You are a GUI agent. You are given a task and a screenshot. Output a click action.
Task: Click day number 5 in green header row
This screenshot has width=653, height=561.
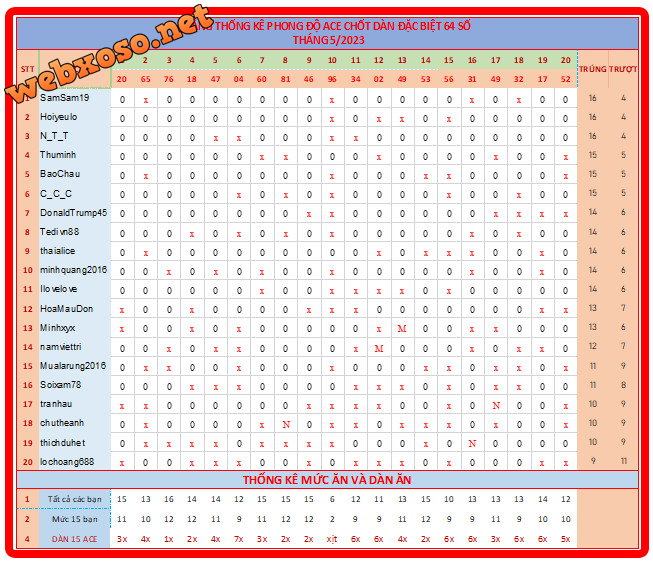(x=215, y=60)
